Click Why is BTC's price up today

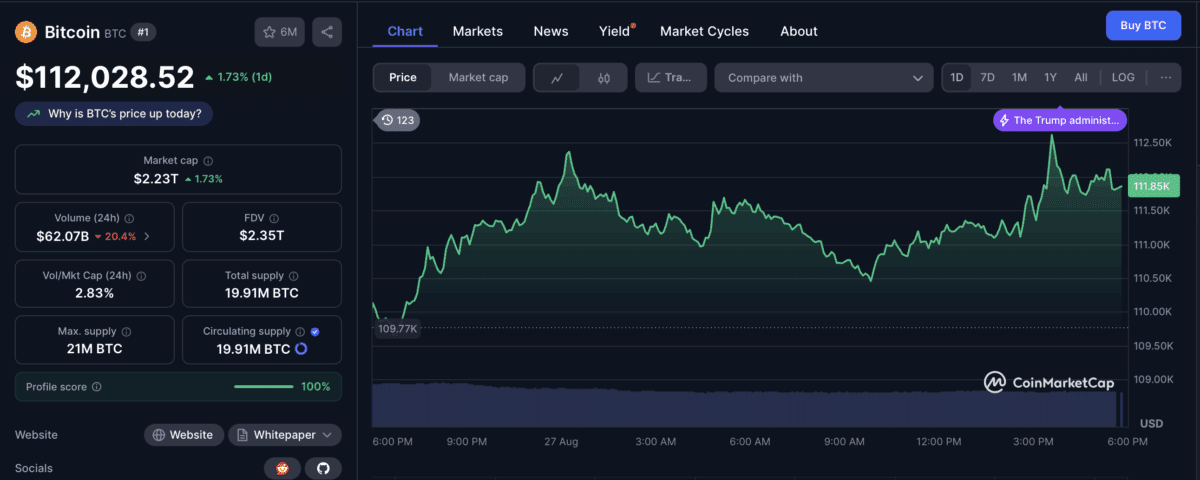[x=114, y=114]
